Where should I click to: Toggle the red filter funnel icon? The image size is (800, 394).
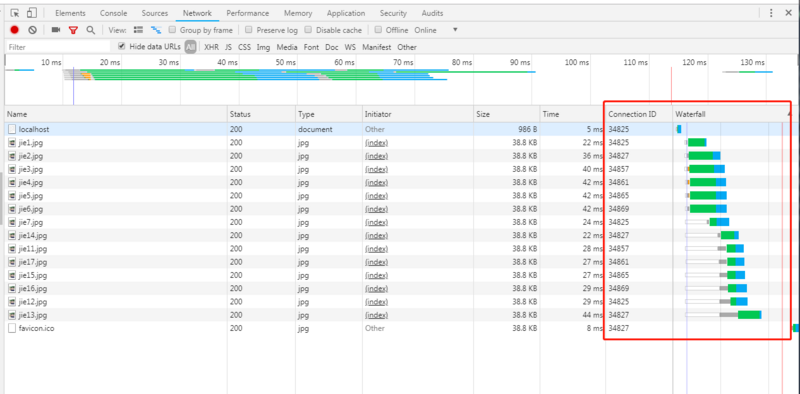[x=73, y=30]
